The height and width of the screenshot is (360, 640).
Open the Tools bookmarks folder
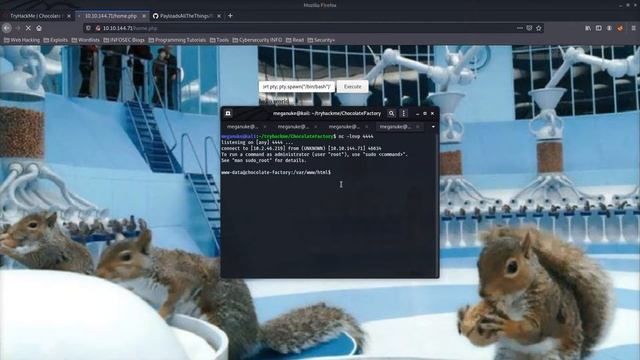pyautogui.click(x=219, y=40)
